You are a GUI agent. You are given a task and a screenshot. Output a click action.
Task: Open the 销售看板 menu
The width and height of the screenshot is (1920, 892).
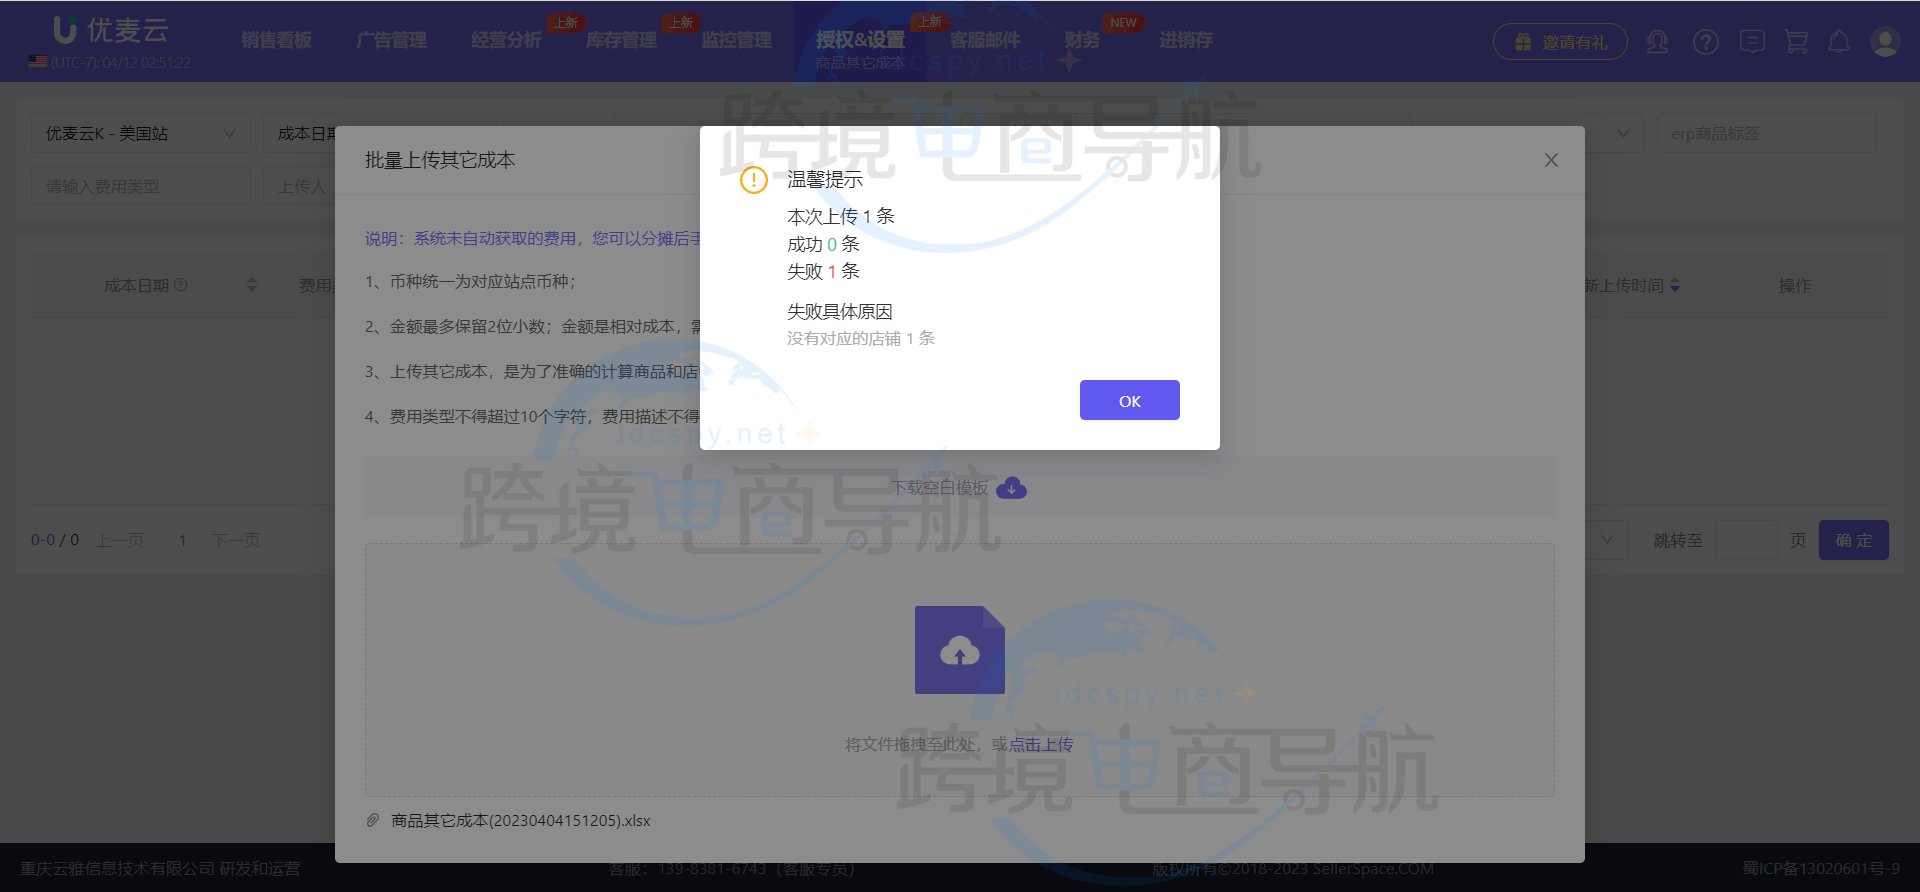[276, 40]
